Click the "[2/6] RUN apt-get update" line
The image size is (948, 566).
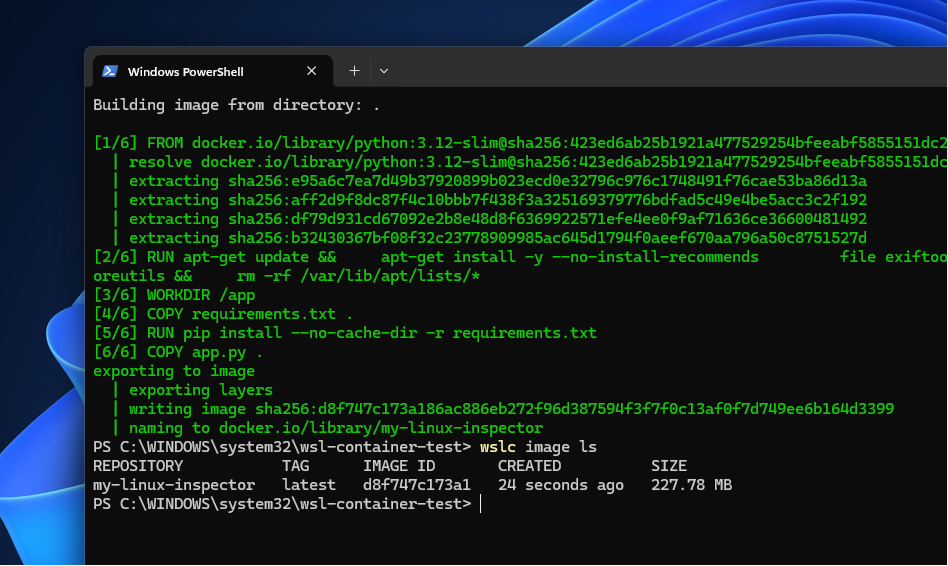point(520,257)
